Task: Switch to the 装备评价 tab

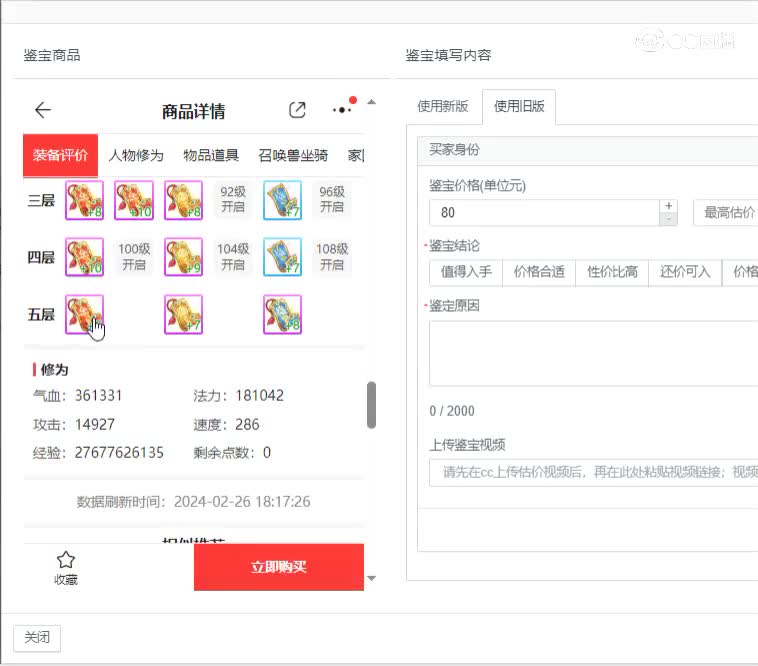Action: tap(60, 155)
